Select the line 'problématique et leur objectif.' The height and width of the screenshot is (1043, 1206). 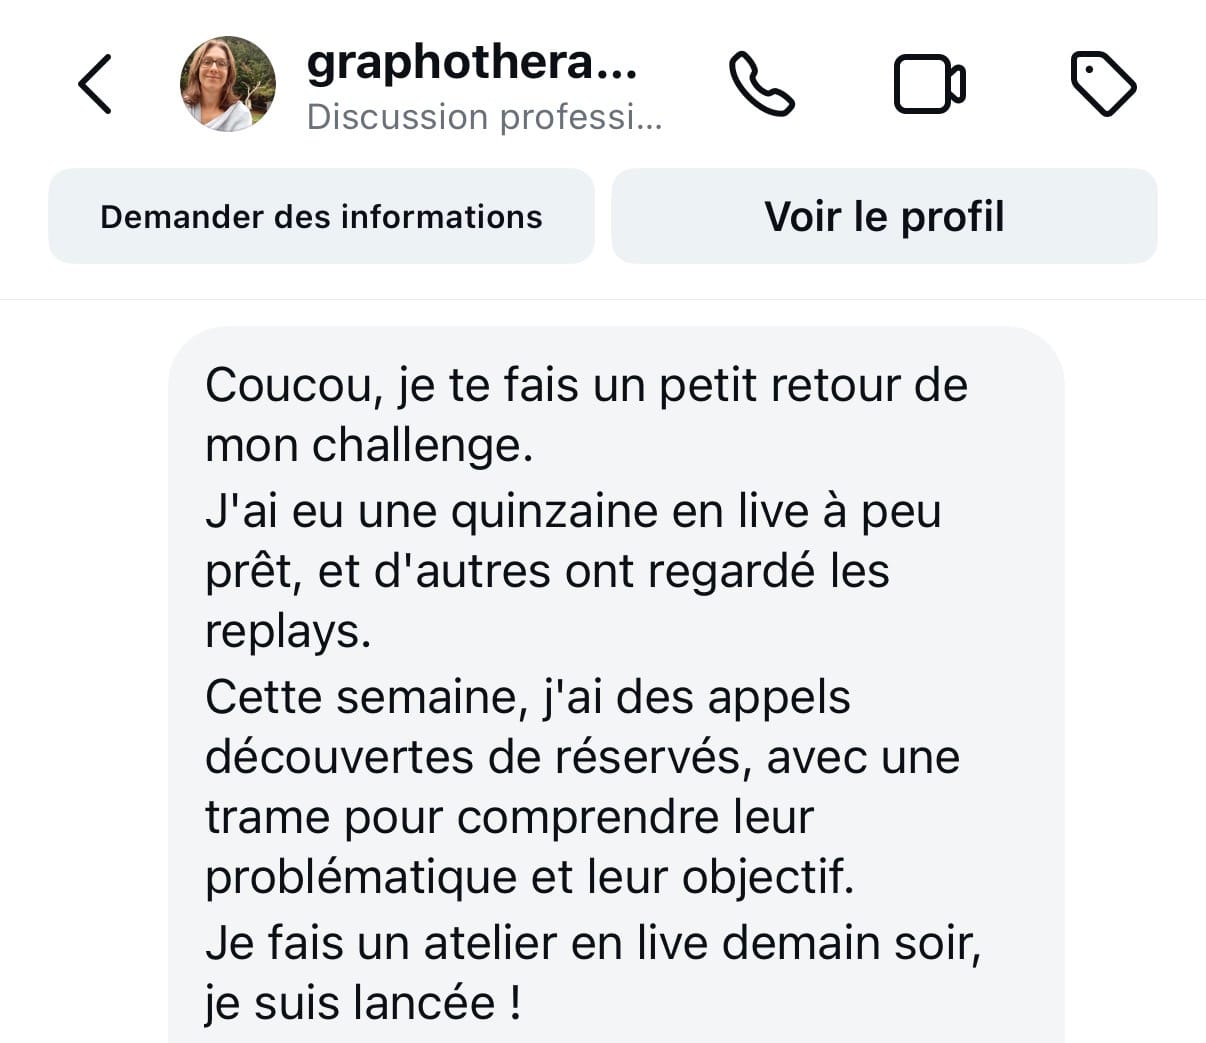530,877
